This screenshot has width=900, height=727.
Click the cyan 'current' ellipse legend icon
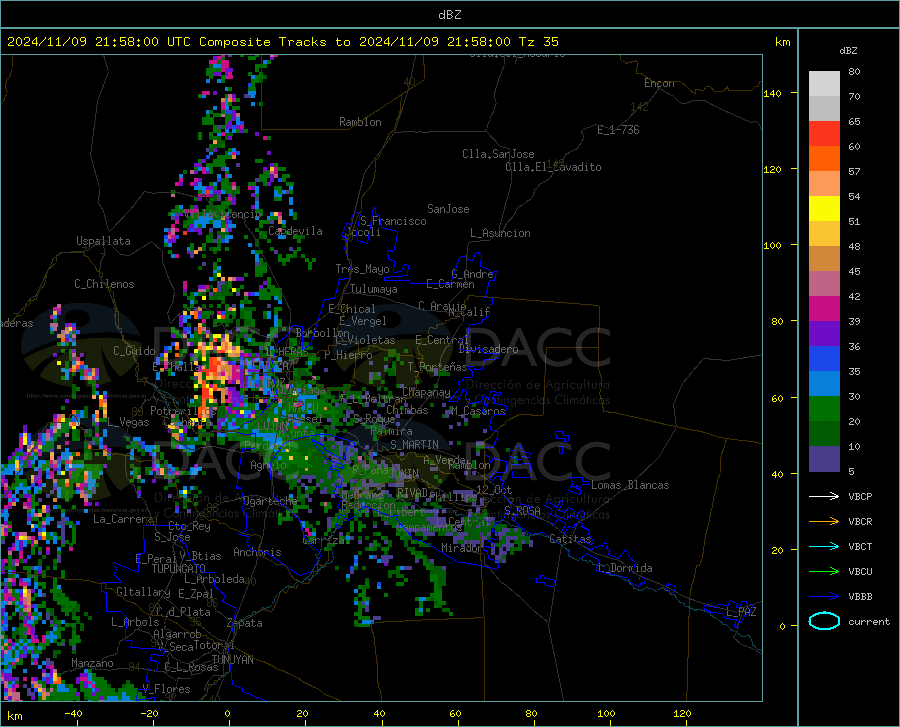point(824,621)
